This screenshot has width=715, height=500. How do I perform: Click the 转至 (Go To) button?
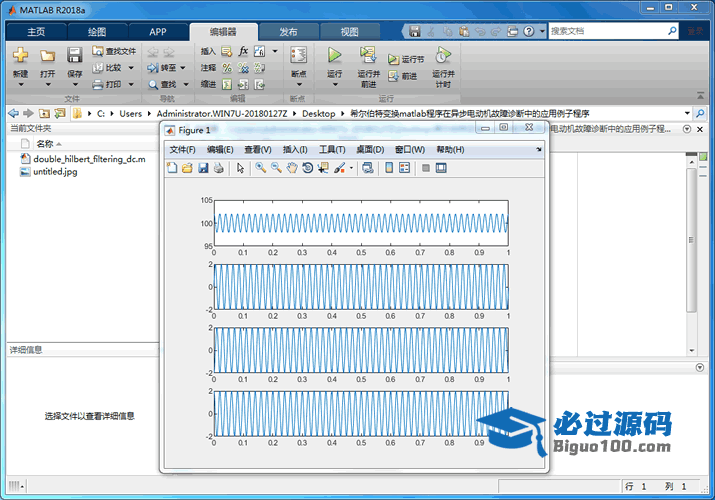click(x=161, y=68)
